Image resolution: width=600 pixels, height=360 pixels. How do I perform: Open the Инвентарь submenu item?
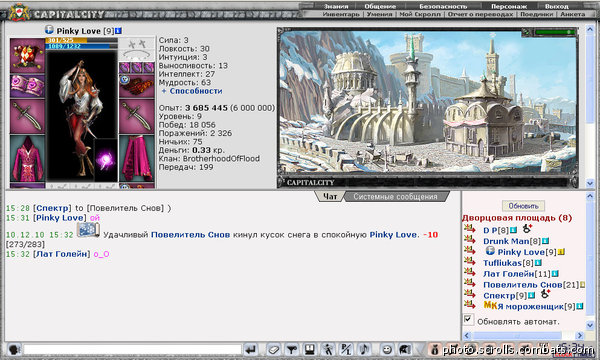(x=341, y=14)
